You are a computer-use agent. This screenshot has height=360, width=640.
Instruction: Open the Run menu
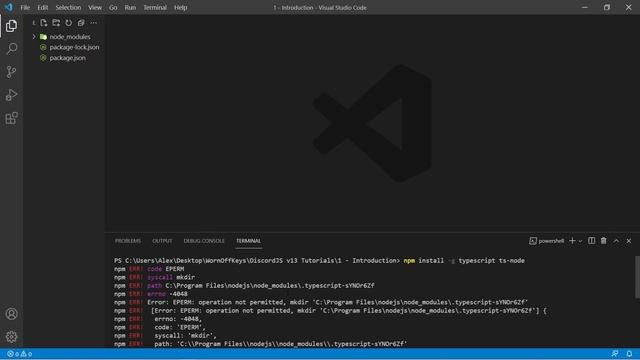(130, 7)
